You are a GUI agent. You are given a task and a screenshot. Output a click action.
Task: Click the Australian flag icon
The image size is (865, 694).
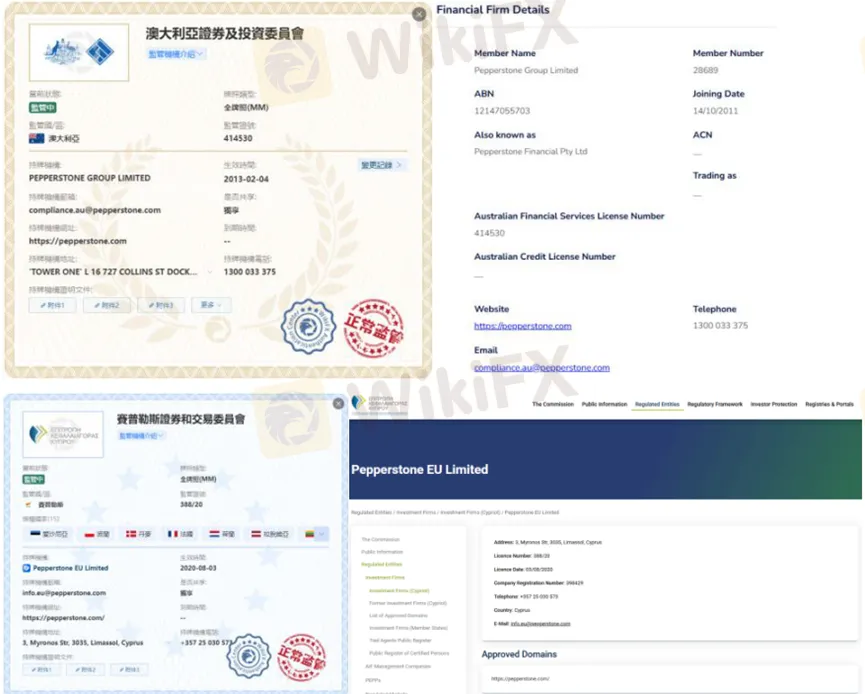36,138
